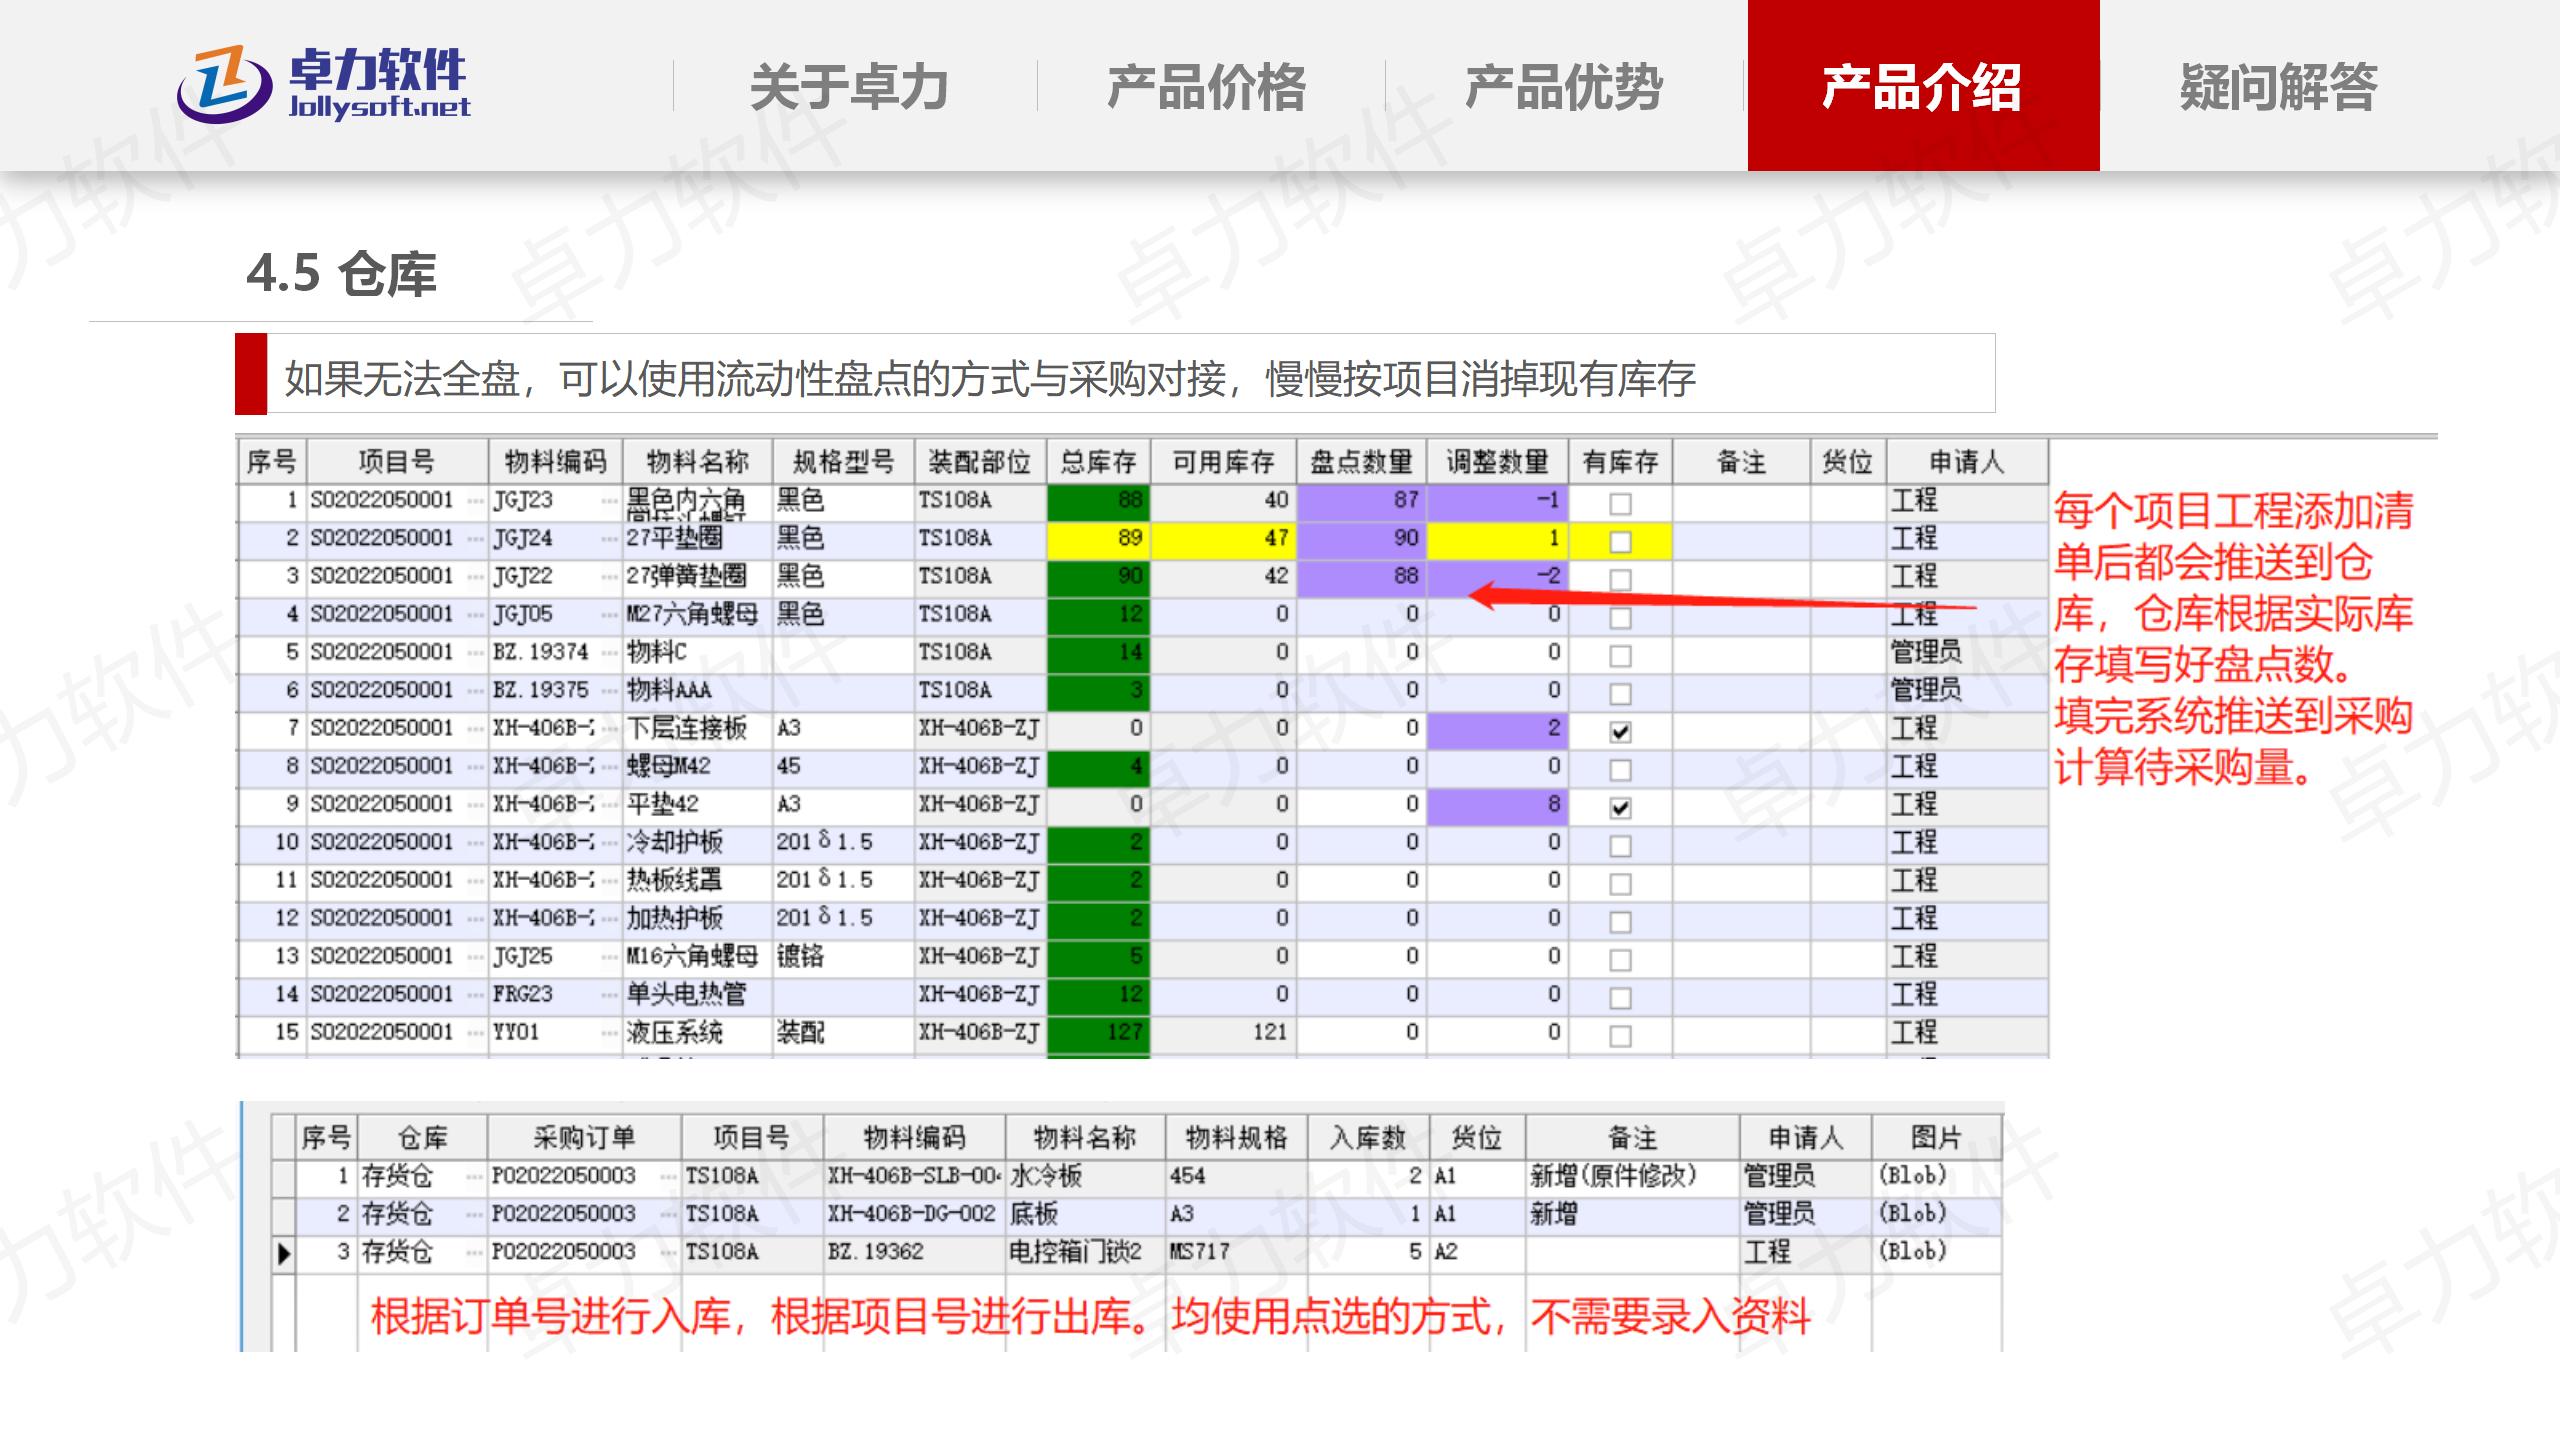2560x1440 pixels.
Task: Click 物料规格 value MS717
Action: coord(1200,1253)
